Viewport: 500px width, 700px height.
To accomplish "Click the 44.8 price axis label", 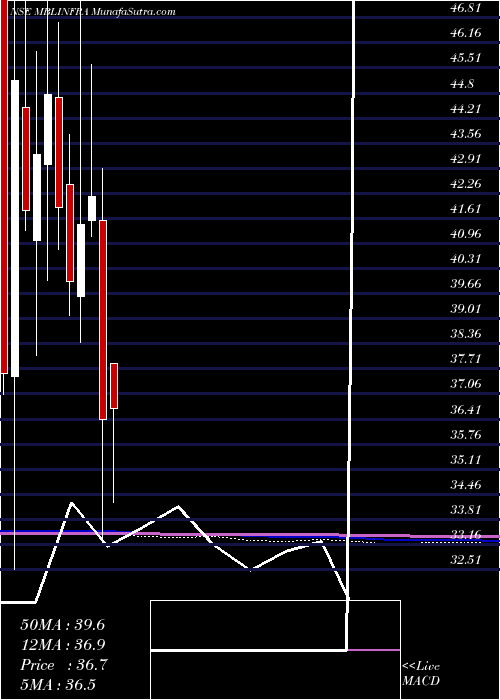I will pyautogui.click(x=463, y=83).
